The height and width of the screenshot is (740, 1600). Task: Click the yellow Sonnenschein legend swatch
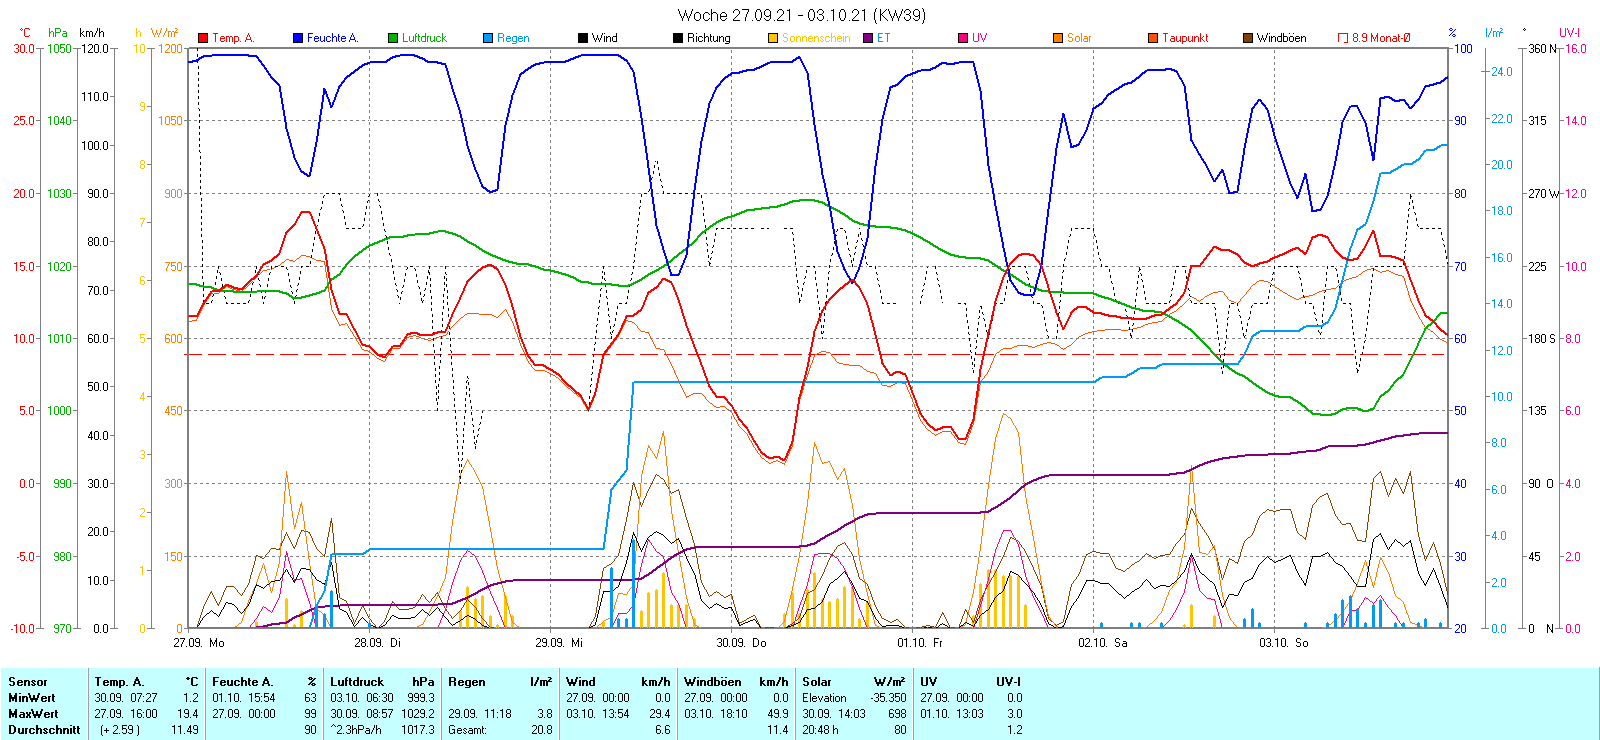[773, 38]
